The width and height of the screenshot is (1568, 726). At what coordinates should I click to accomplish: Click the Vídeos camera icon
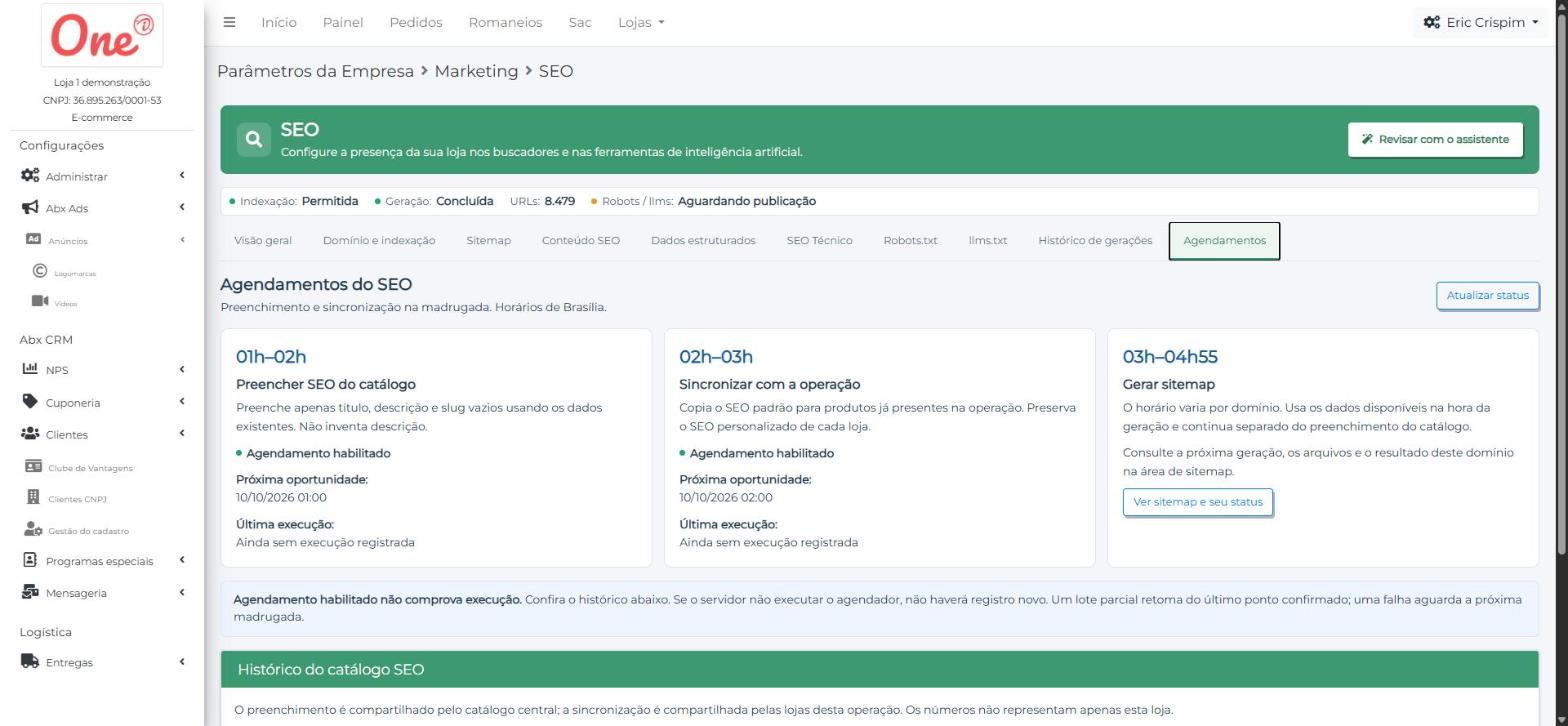[x=40, y=301]
